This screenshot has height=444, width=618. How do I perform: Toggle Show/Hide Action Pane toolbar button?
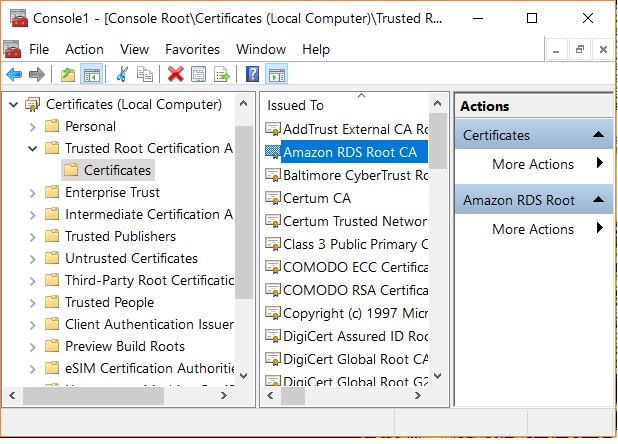(x=277, y=74)
